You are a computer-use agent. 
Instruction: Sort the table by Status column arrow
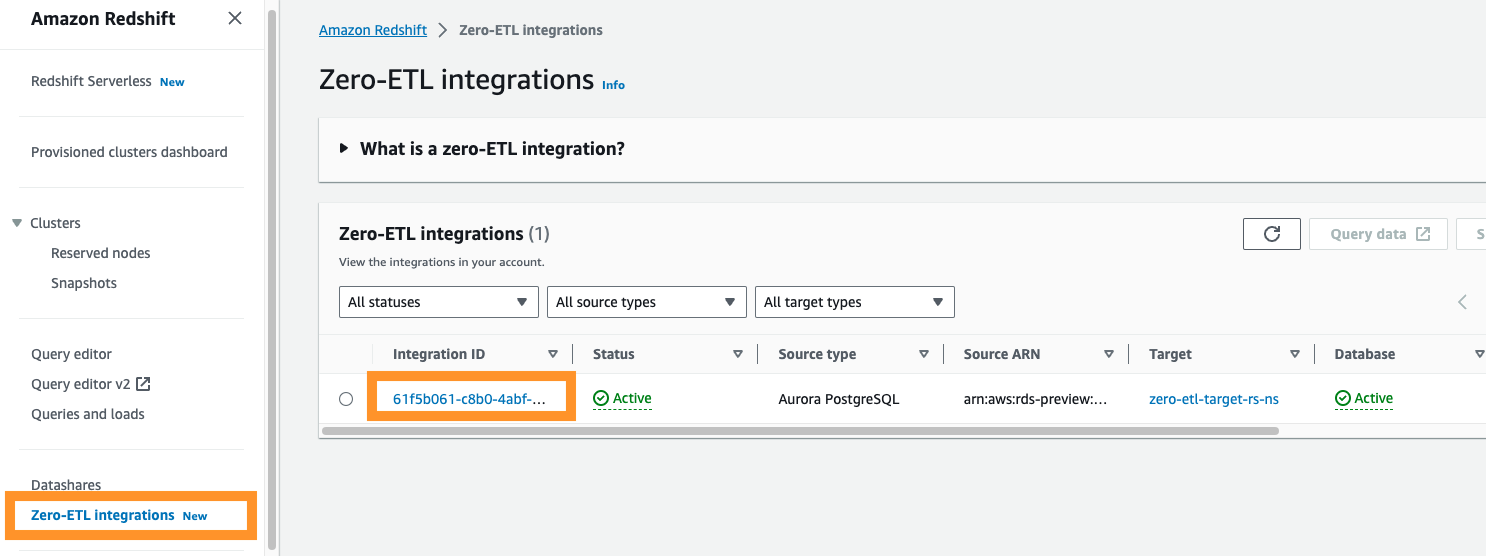pos(738,354)
